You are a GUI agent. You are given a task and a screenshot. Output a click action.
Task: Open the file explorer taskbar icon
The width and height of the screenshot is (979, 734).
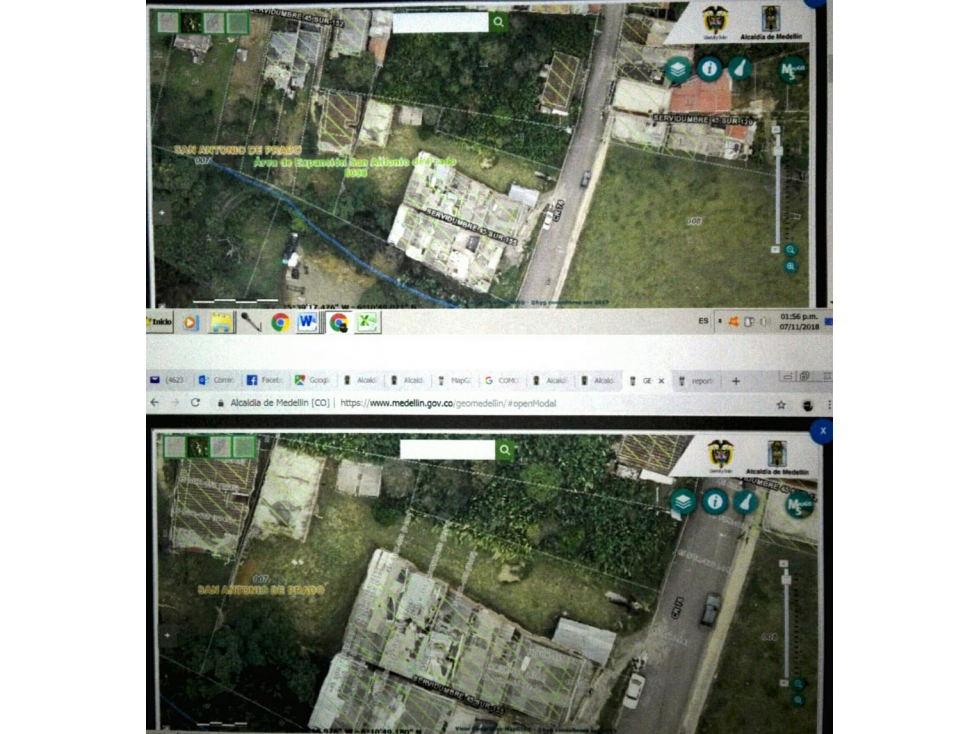[221, 322]
